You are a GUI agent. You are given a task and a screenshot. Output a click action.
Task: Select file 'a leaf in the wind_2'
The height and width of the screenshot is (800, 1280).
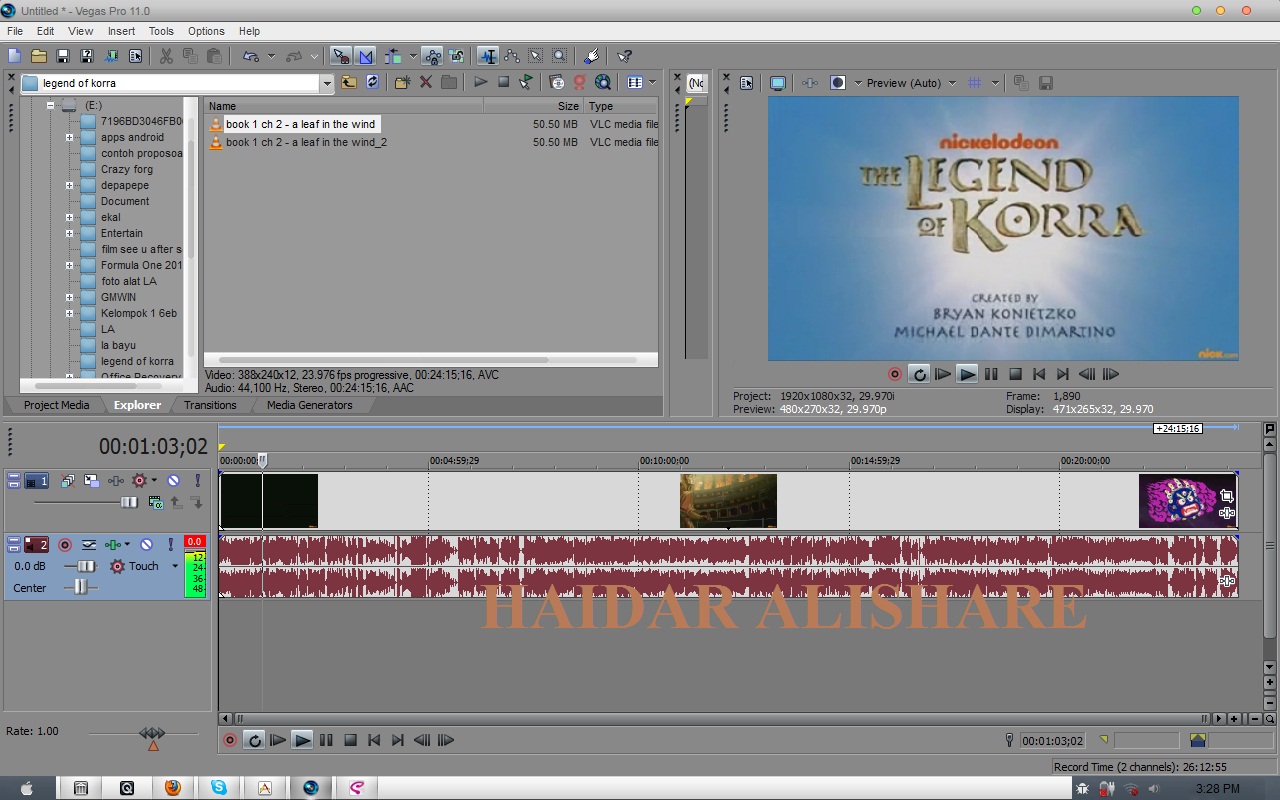(x=306, y=142)
